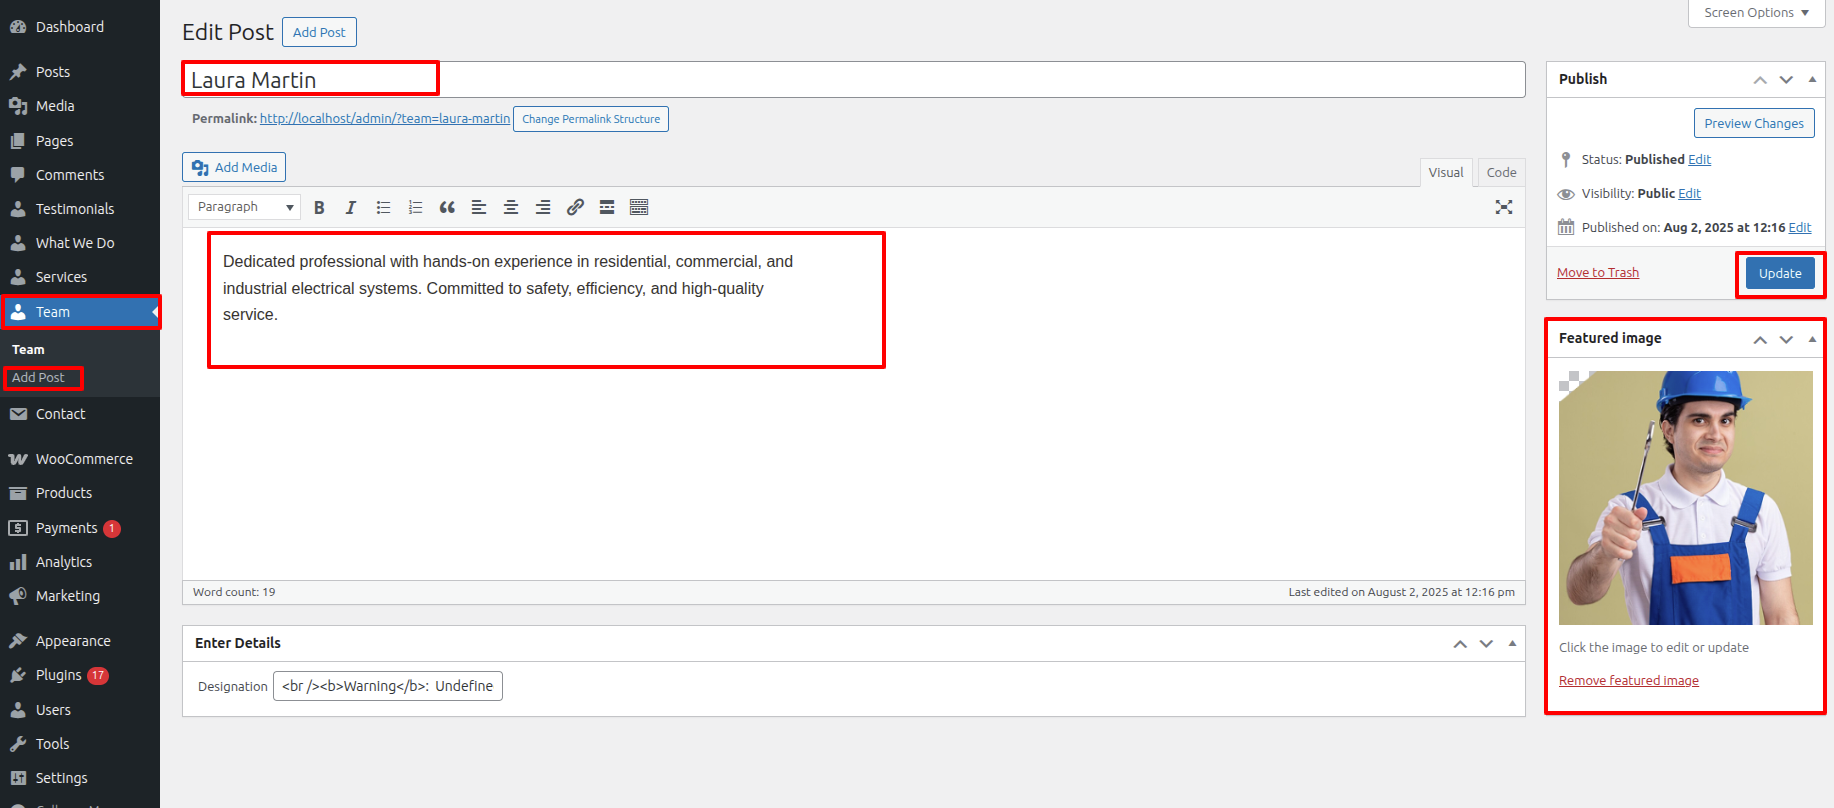Image resolution: width=1834 pixels, height=808 pixels.
Task: Click Add Post button beside Edit Post
Action: pos(319,32)
